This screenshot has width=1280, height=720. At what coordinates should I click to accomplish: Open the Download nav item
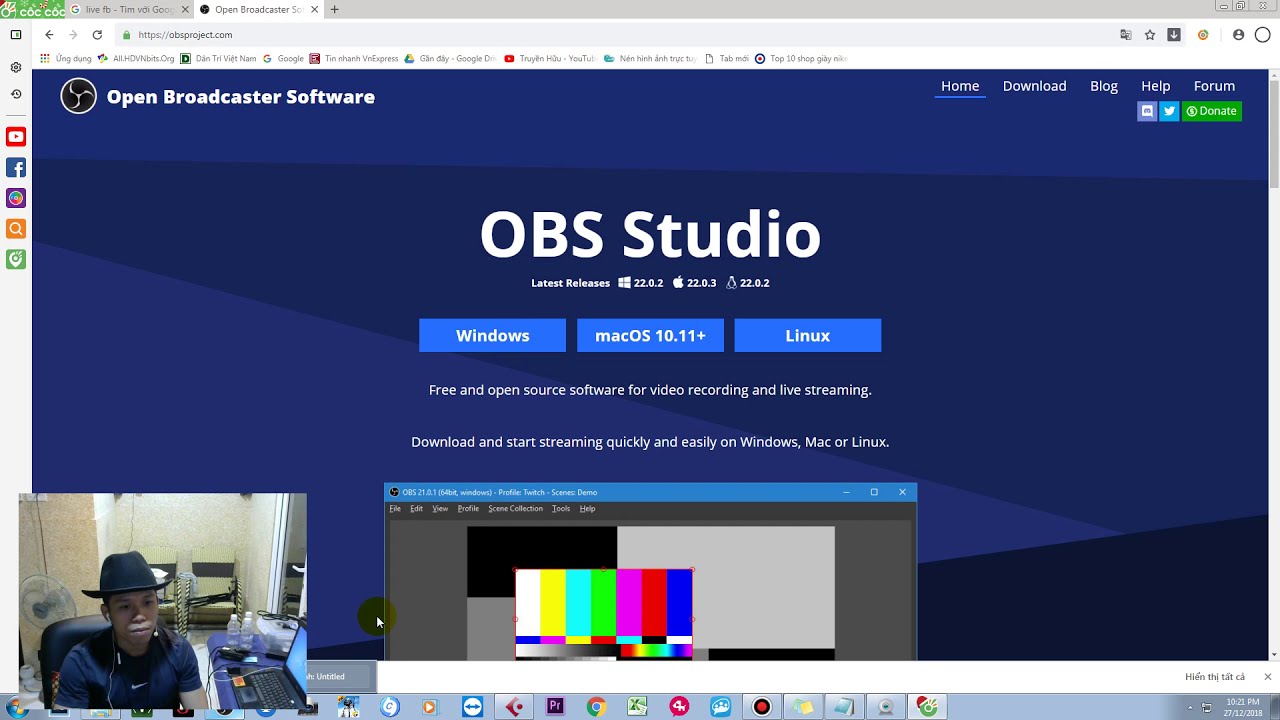[1034, 86]
